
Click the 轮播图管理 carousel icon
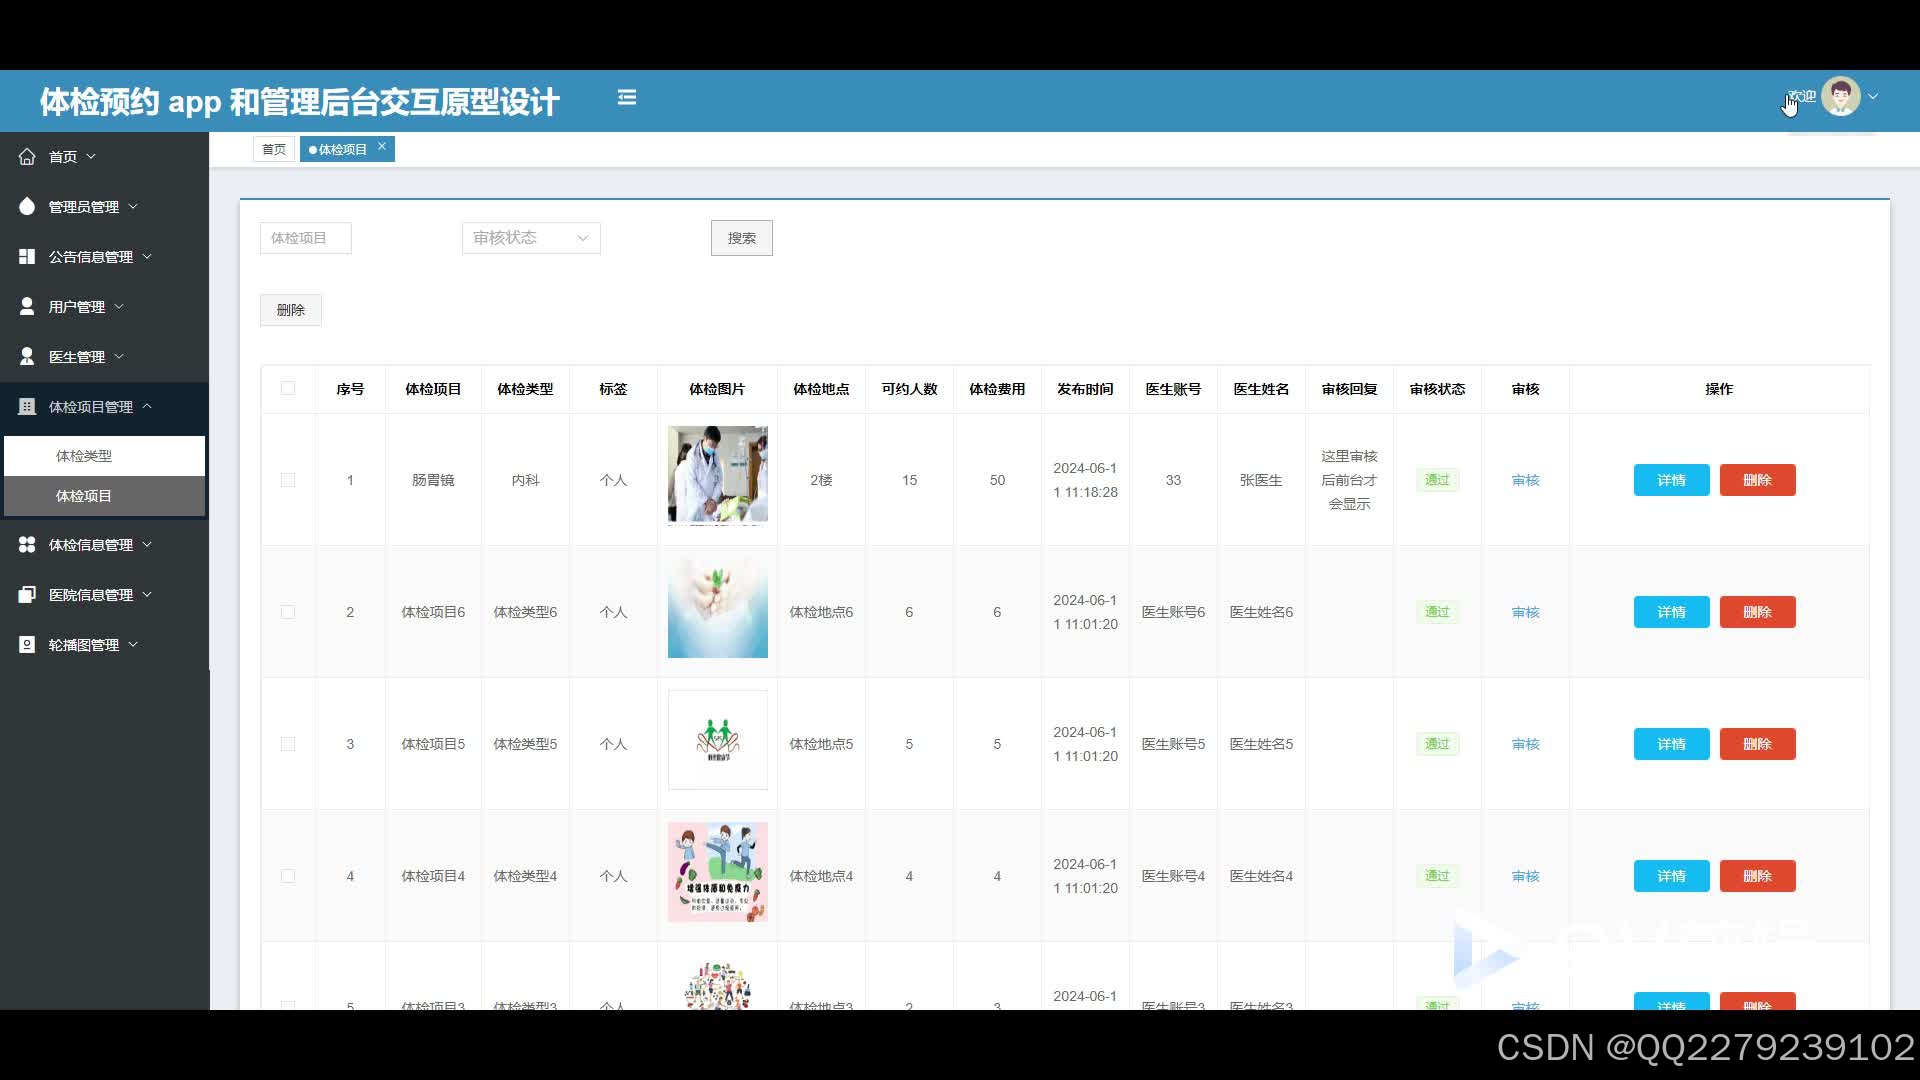(x=27, y=644)
